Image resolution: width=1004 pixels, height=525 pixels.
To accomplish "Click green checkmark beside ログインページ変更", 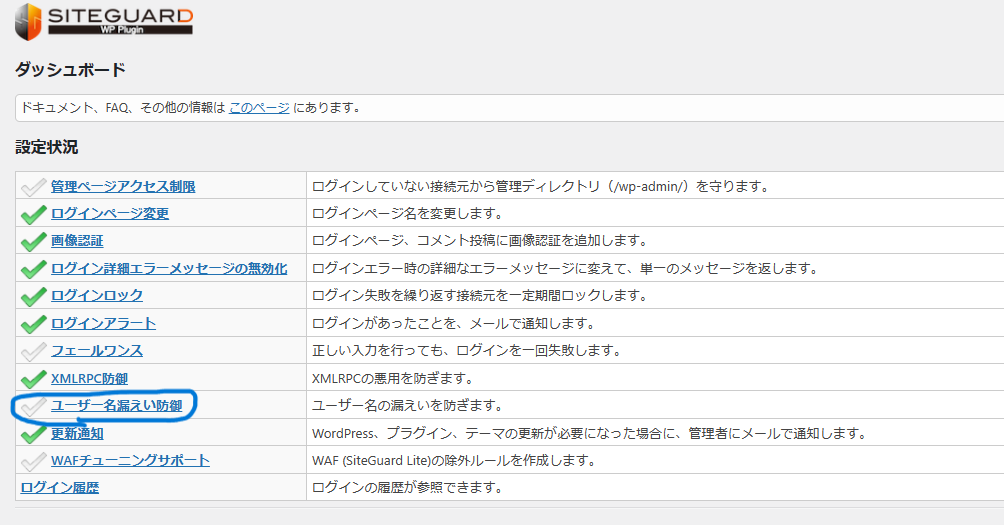I will click(x=33, y=214).
